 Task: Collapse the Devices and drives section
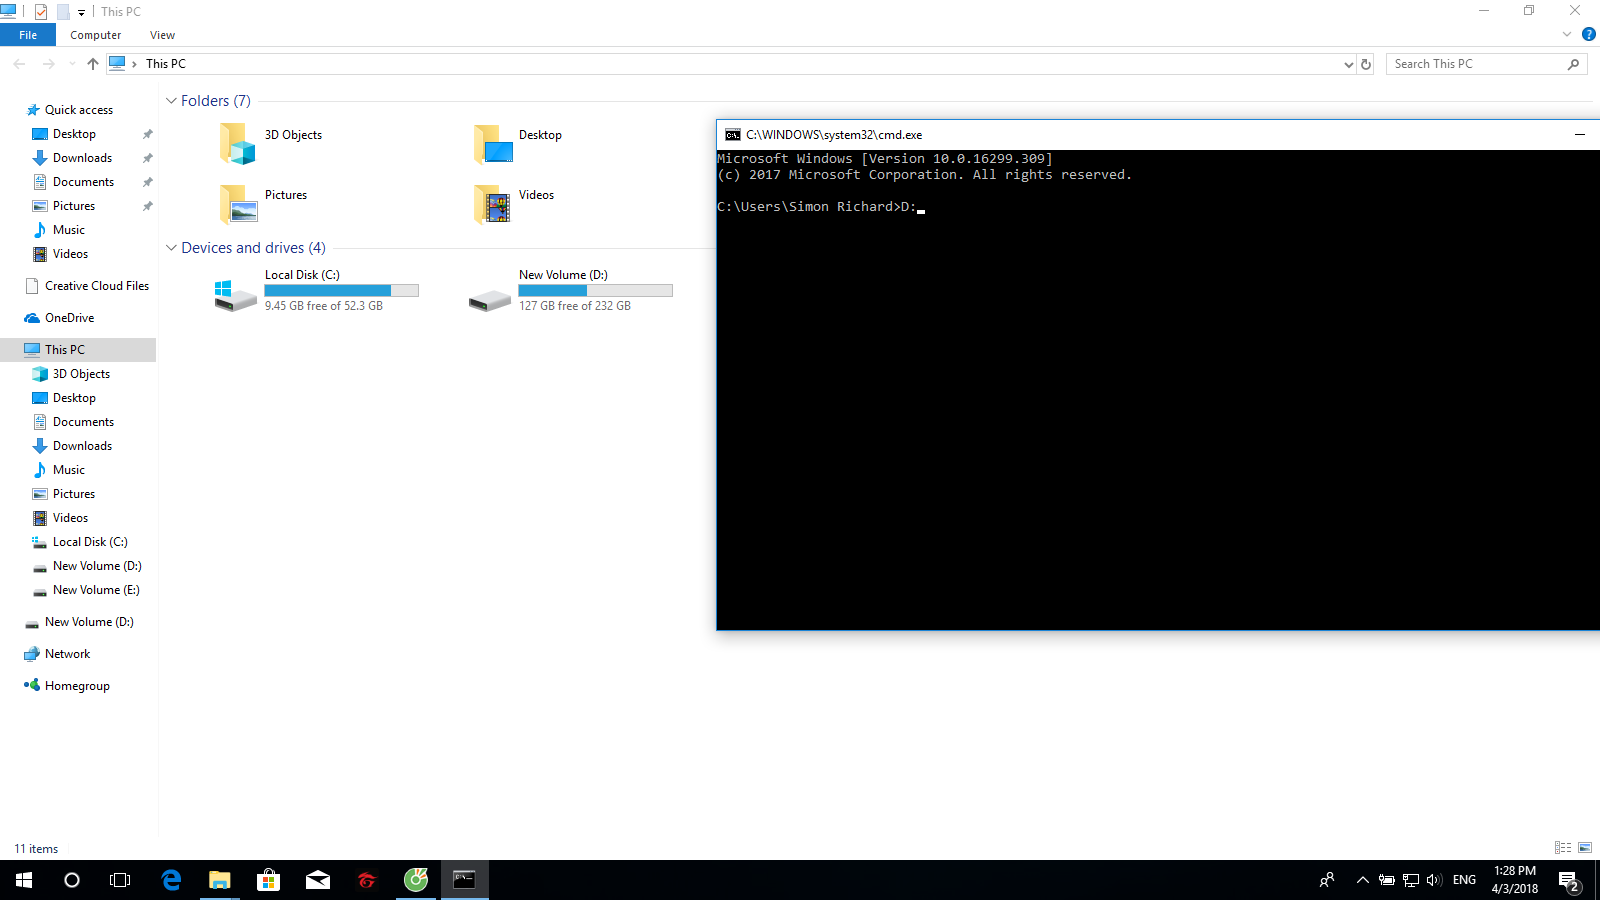pos(172,247)
